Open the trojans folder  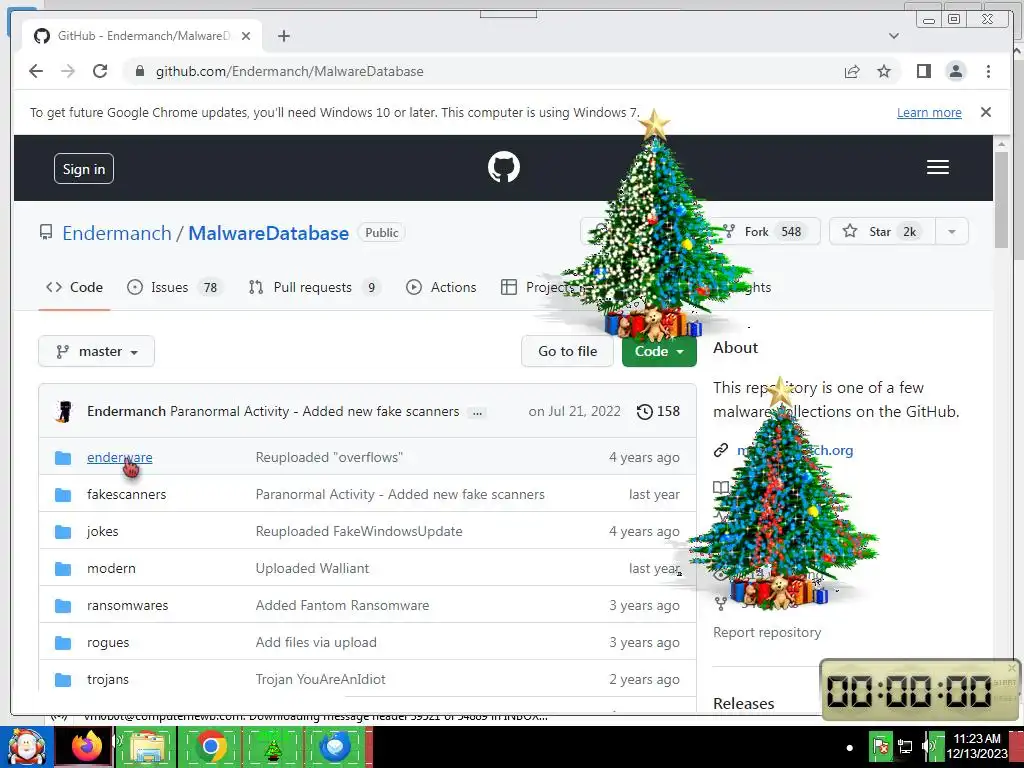pyautogui.click(x=108, y=679)
